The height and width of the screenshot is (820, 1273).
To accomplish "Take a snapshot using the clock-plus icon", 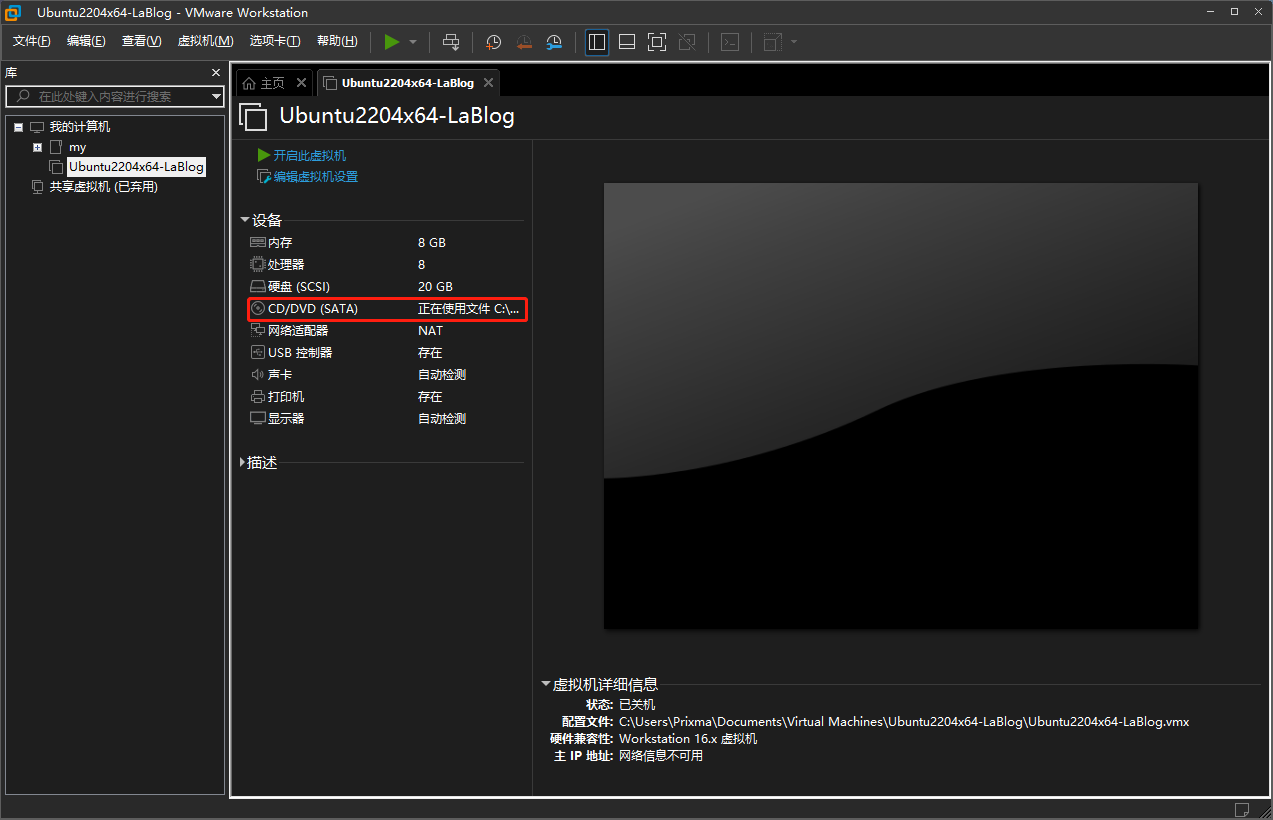I will [493, 42].
